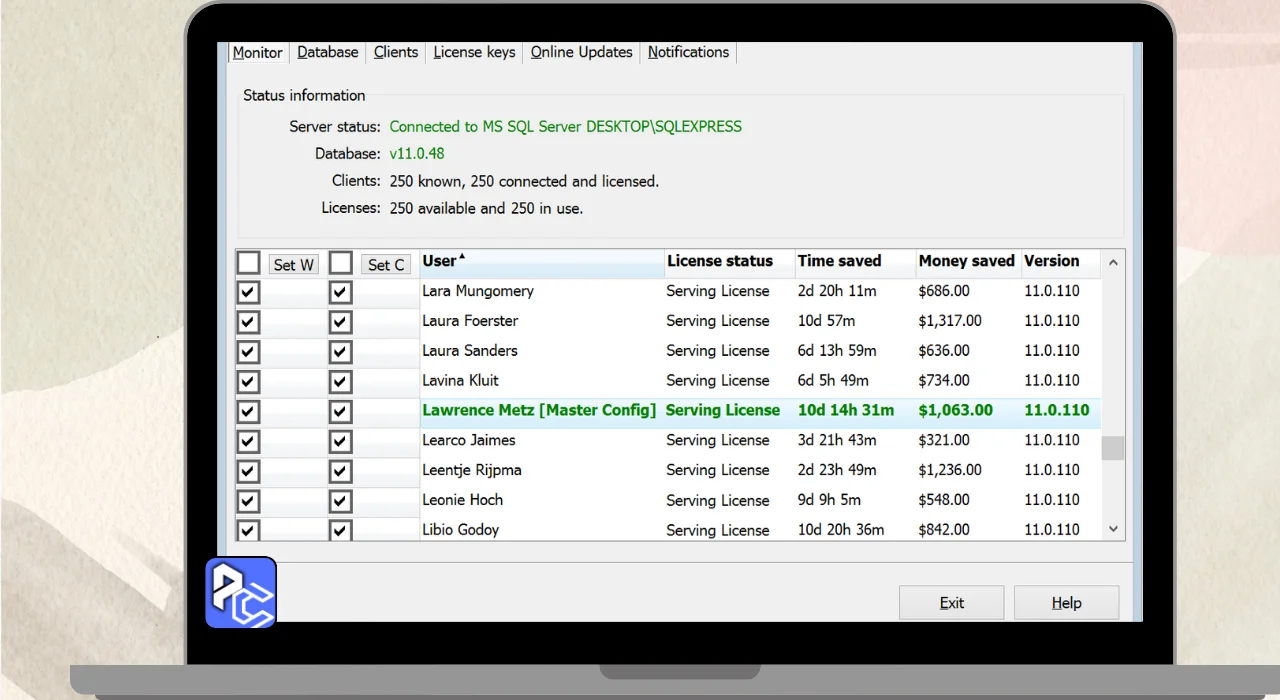
Task: Toggle the header checkbox beside Set C
Action: pos(341,263)
